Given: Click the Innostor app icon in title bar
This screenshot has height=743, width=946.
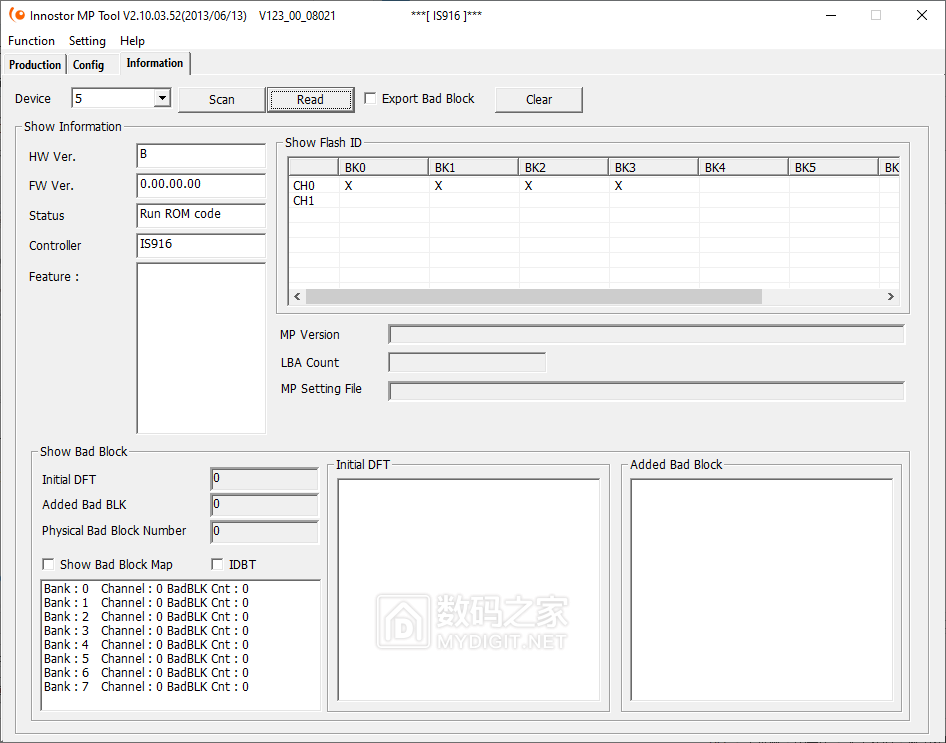Looking at the screenshot, I should [16, 15].
